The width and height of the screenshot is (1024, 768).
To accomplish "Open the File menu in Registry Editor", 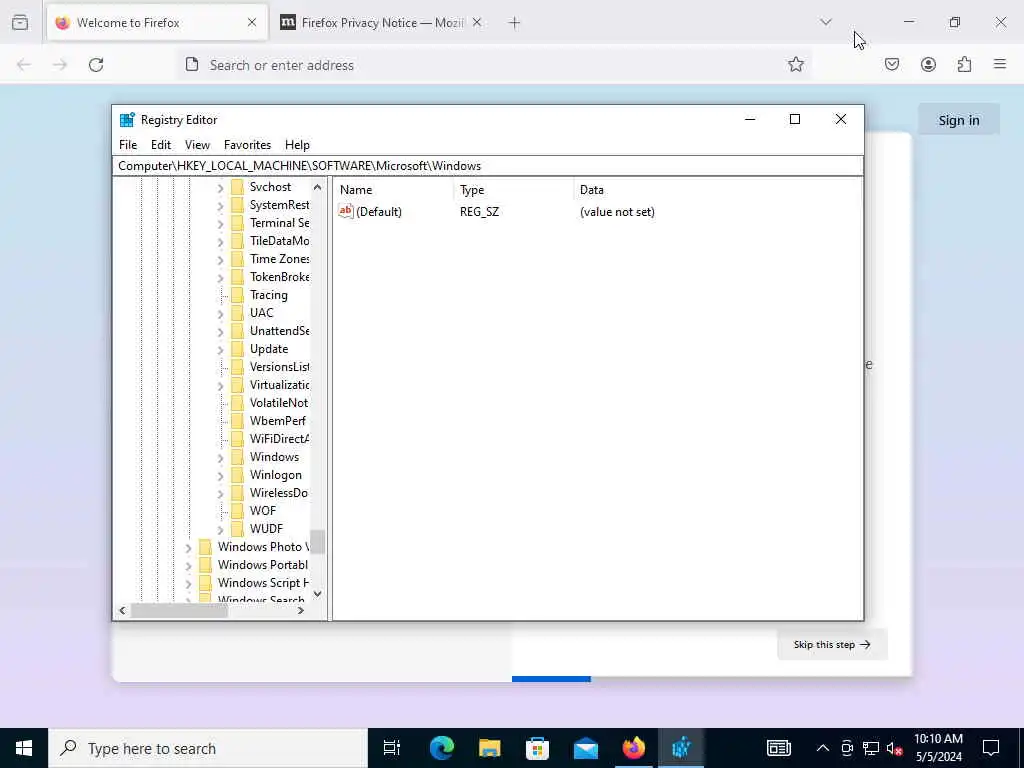I will point(128,145).
